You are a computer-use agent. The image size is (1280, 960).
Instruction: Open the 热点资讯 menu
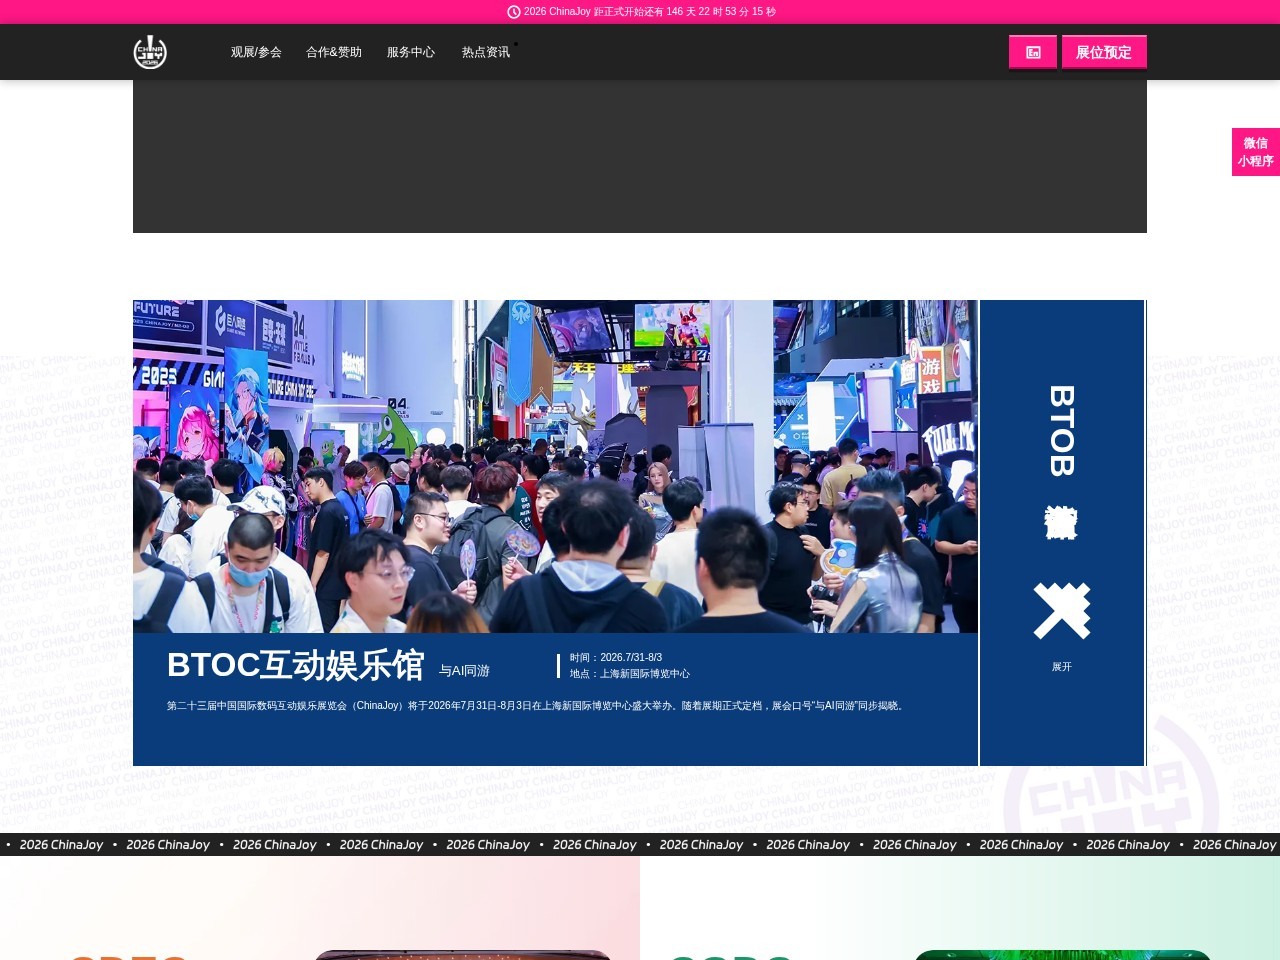pos(486,52)
